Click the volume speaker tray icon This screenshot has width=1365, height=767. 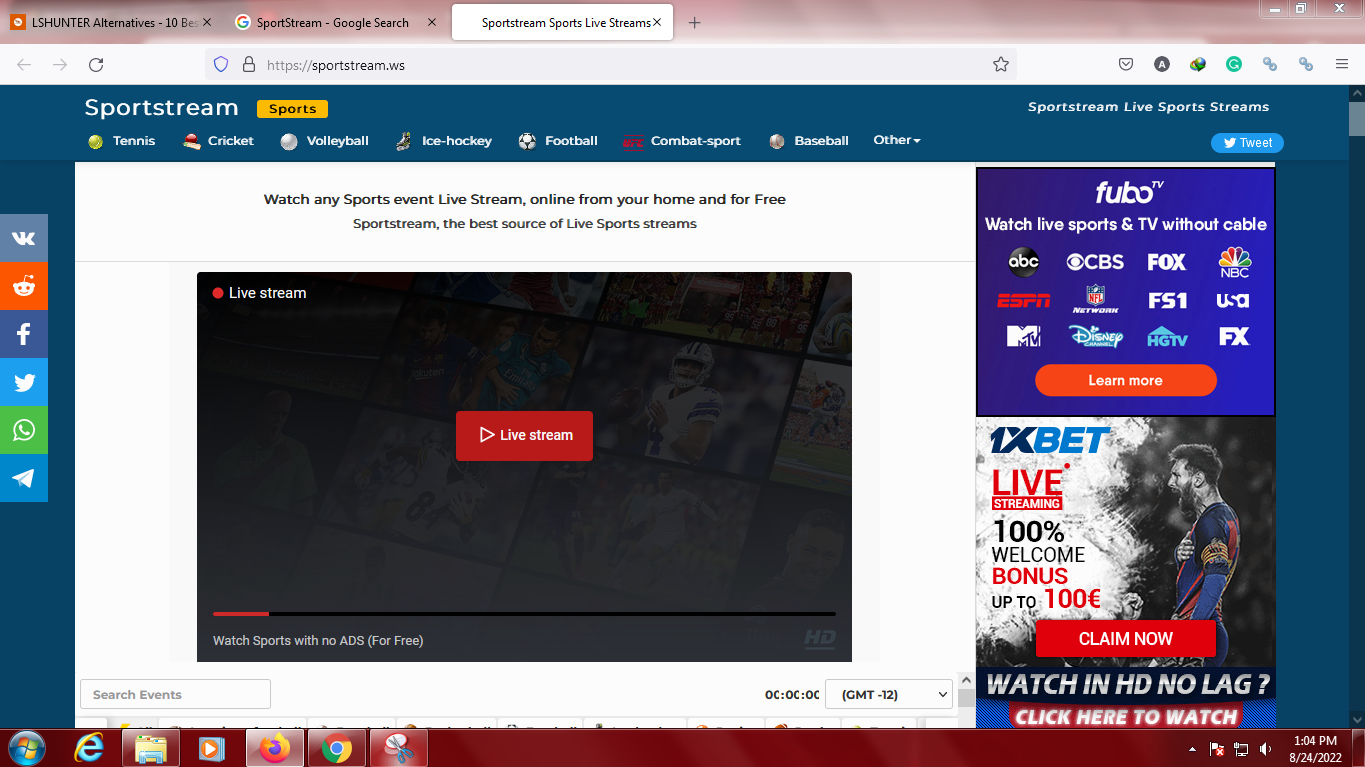[1266, 748]
